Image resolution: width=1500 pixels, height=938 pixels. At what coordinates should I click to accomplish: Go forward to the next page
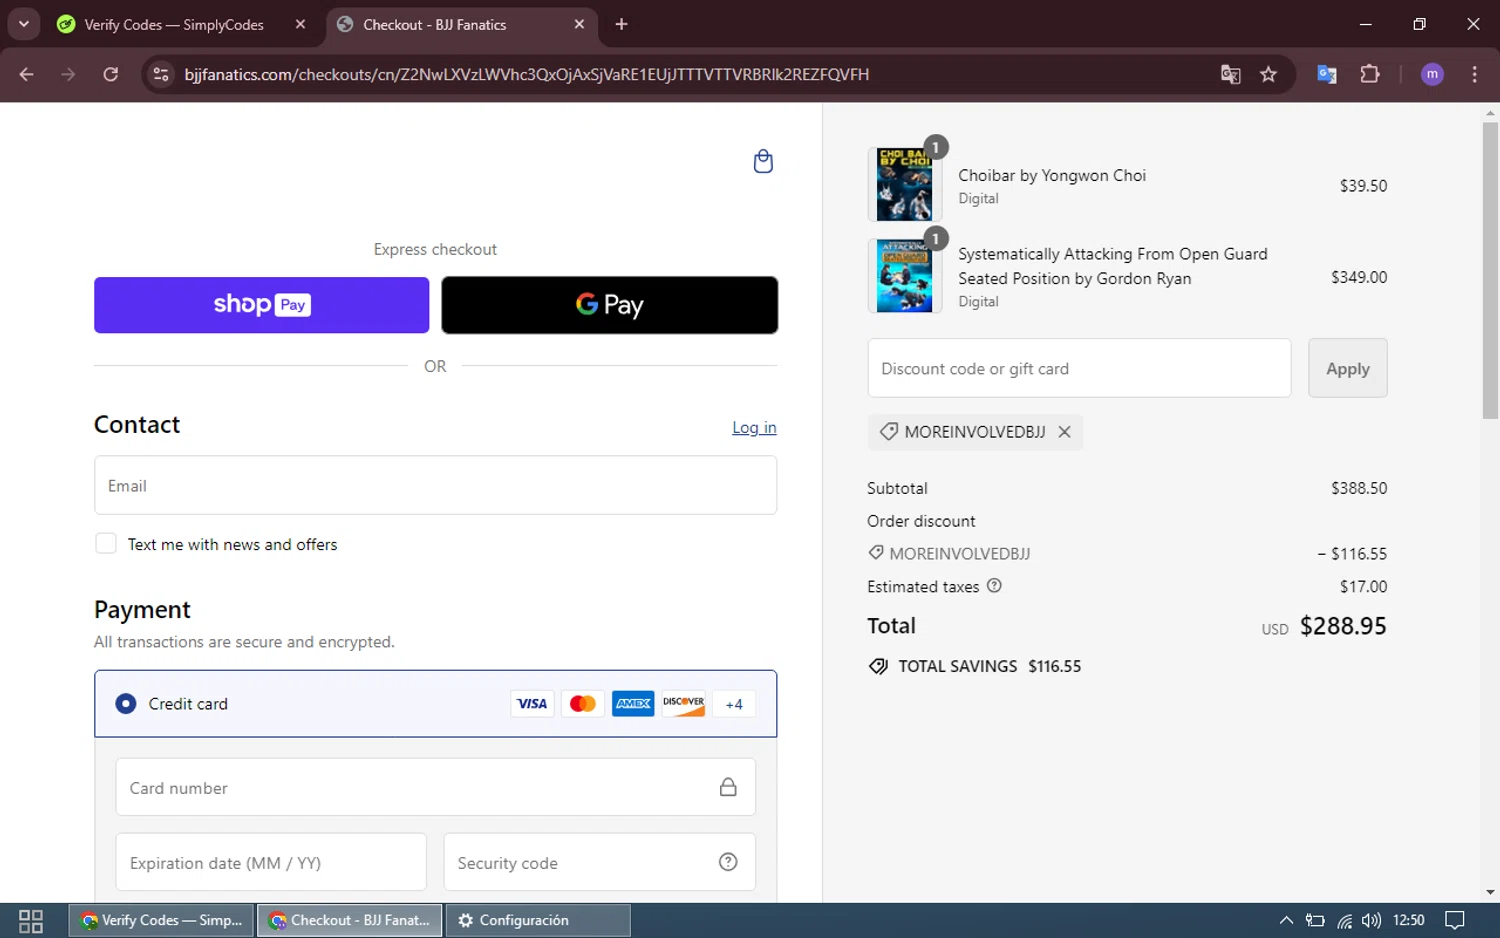(68, 74)
